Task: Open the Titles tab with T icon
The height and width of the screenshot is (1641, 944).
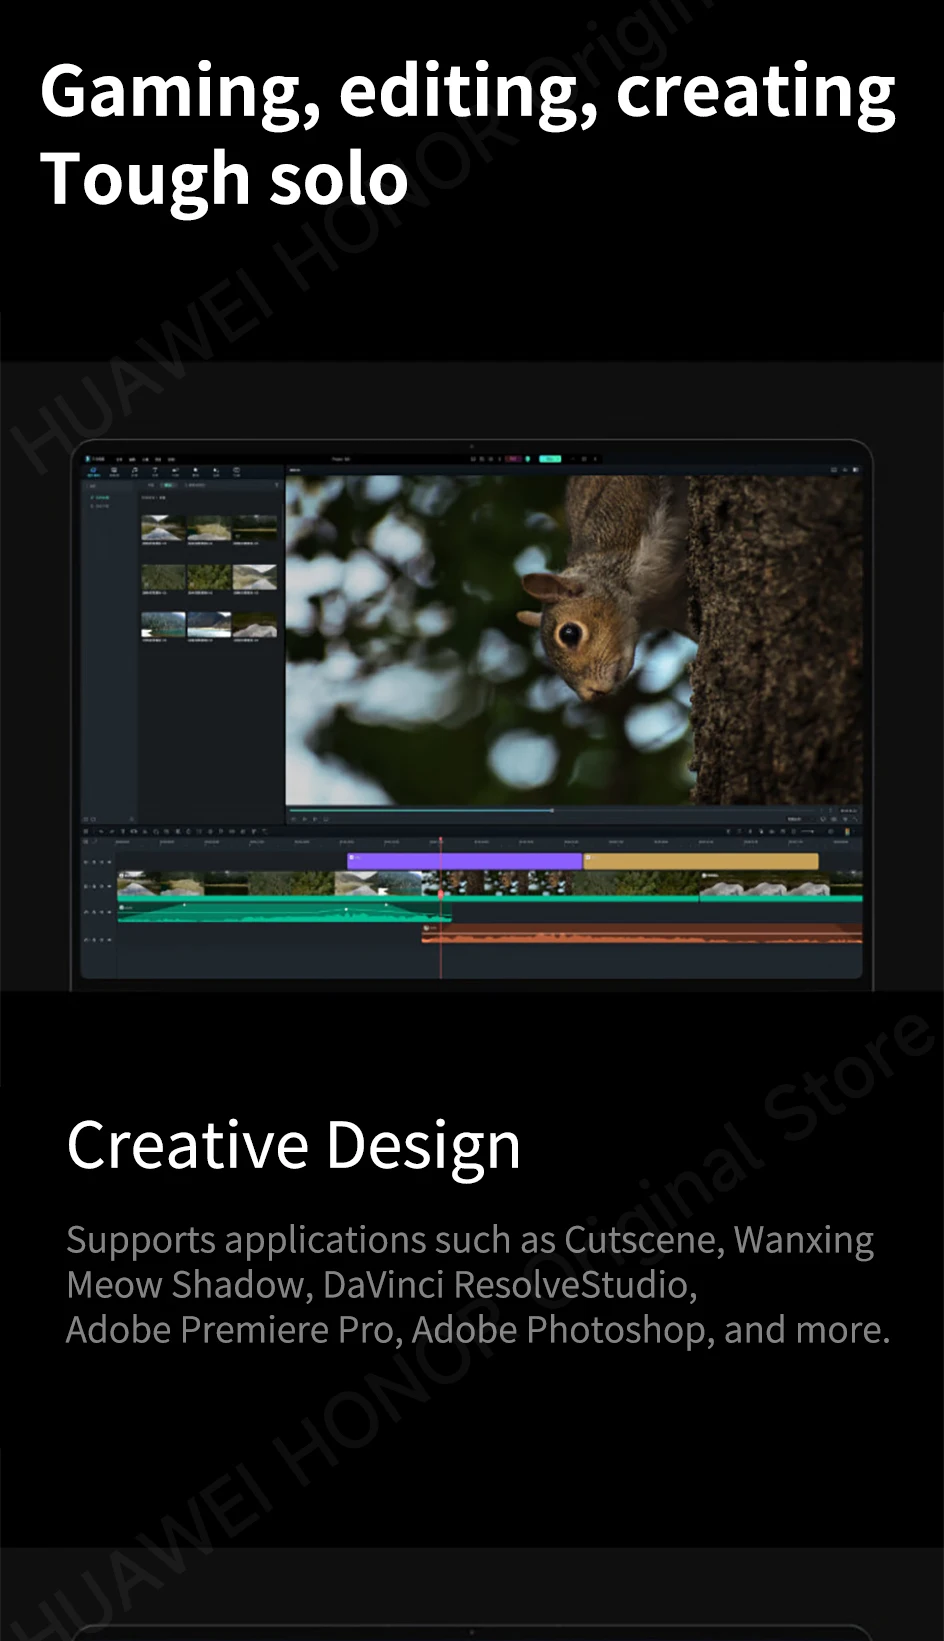Action: (155, 471)
